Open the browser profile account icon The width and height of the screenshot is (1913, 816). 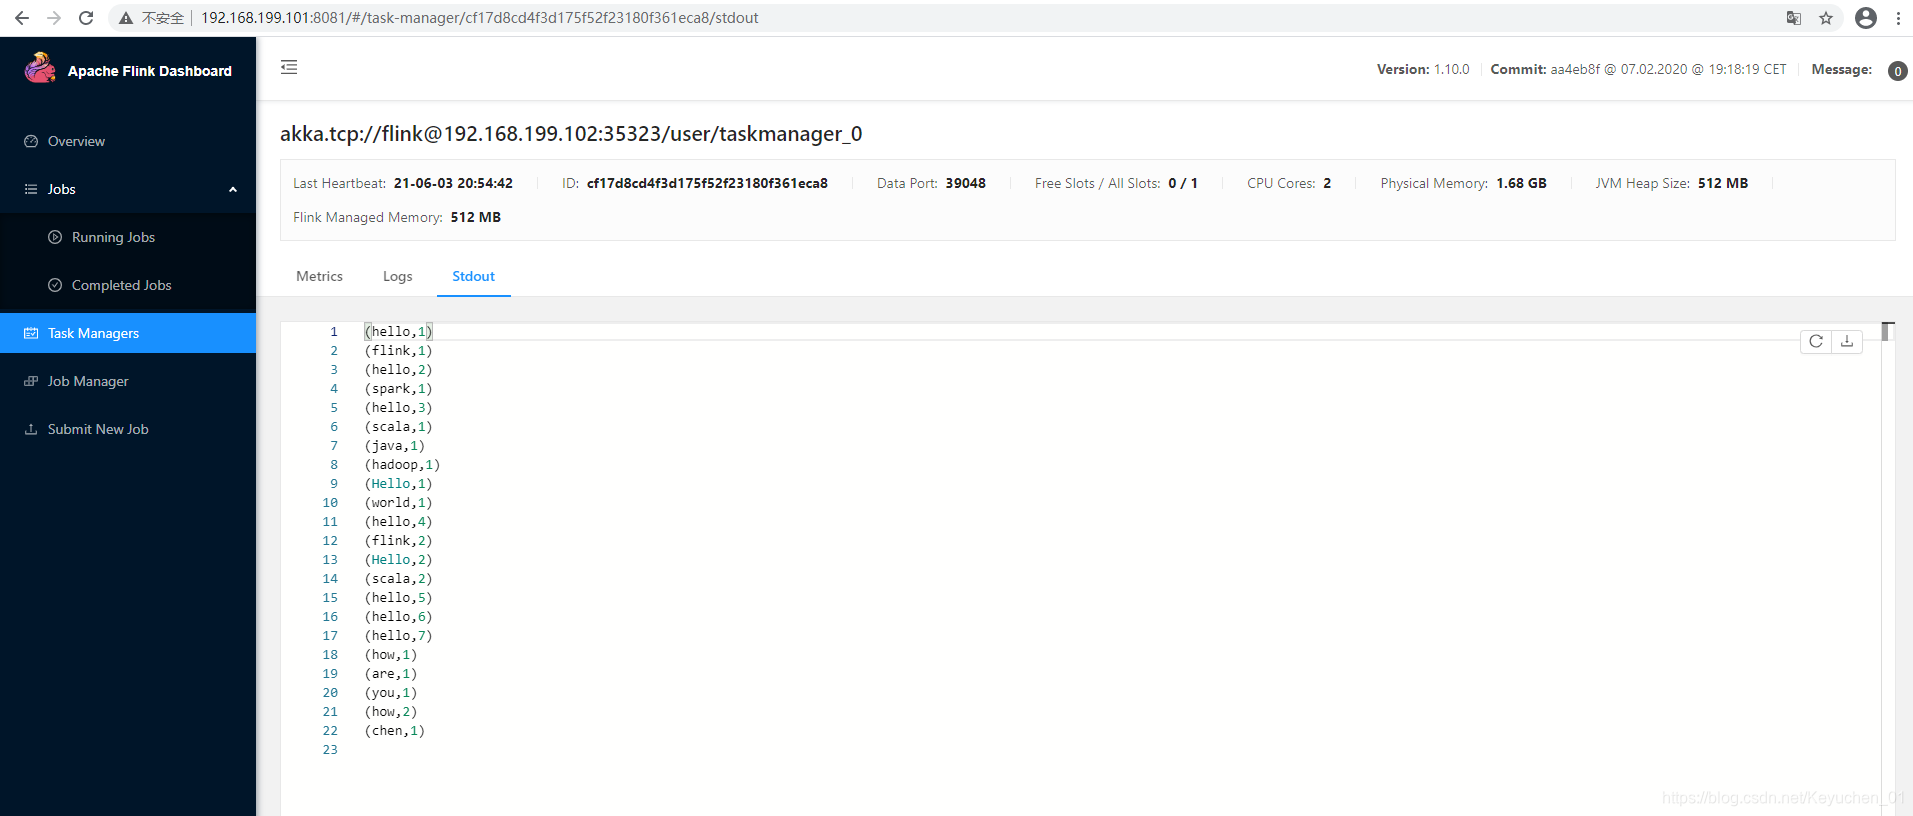pyautogui.click(x=1866, y=18)
